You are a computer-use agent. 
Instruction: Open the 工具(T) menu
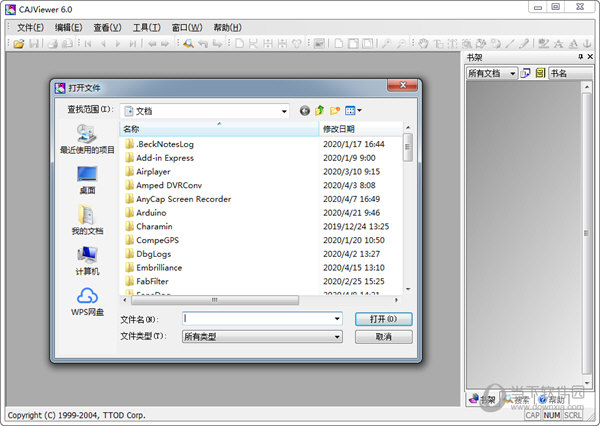[147, 28]
